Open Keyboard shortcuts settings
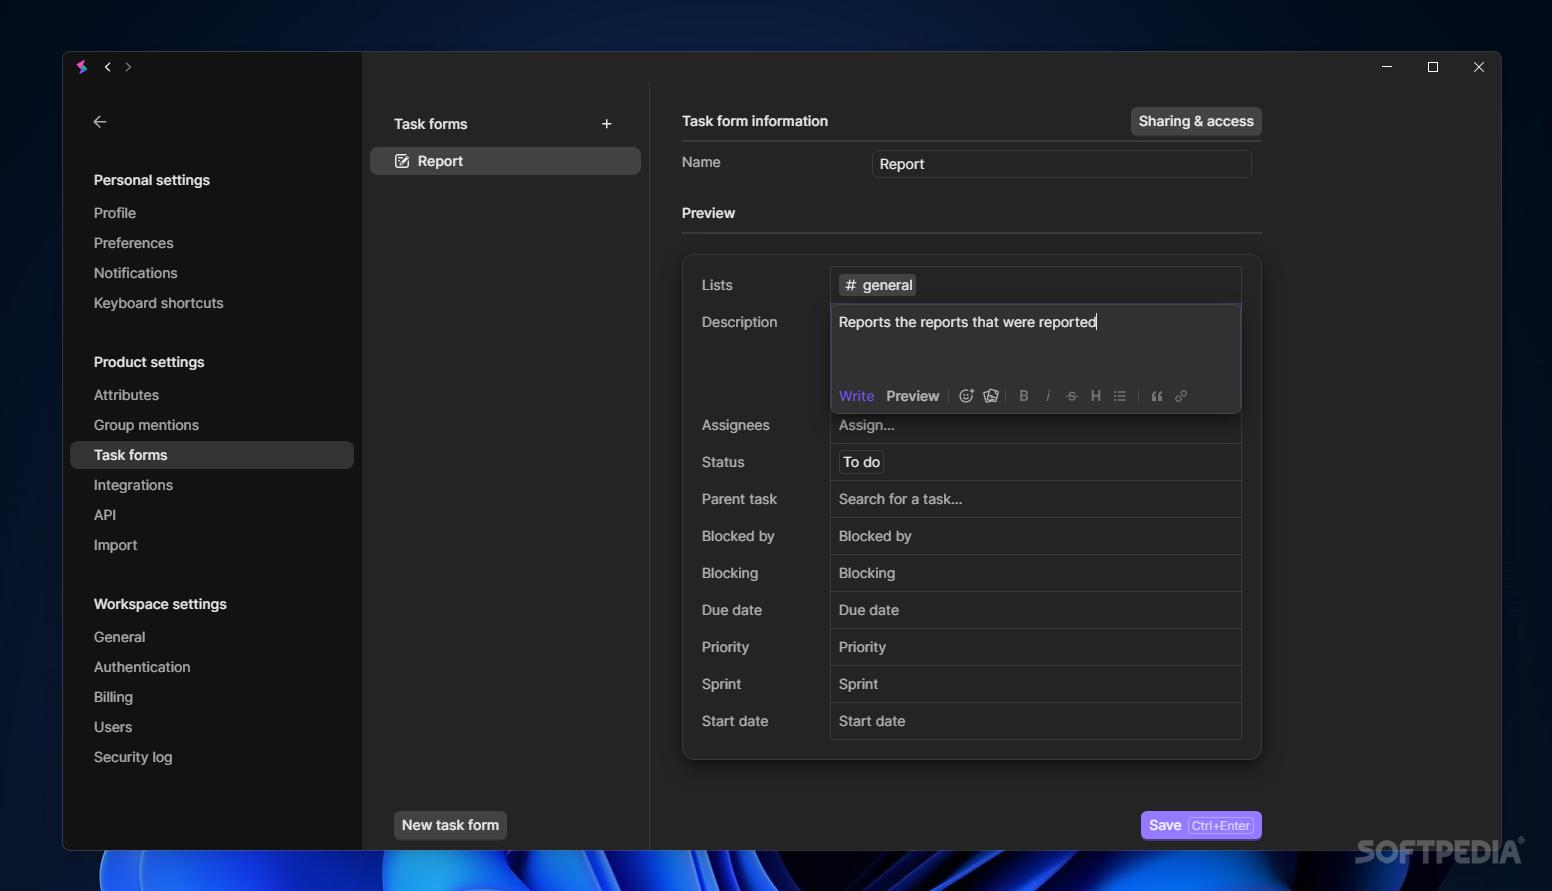The height and width of the screenshot is (891, 1552). coord(159,303)
